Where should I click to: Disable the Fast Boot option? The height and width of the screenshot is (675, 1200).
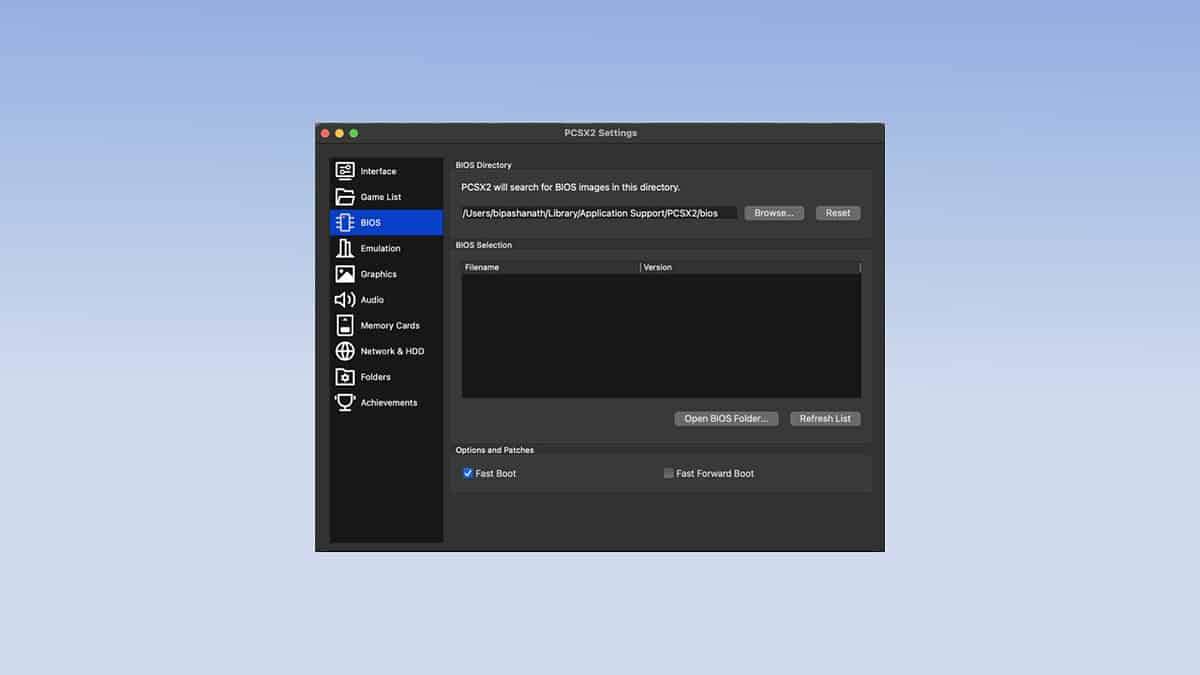(466, 473)
